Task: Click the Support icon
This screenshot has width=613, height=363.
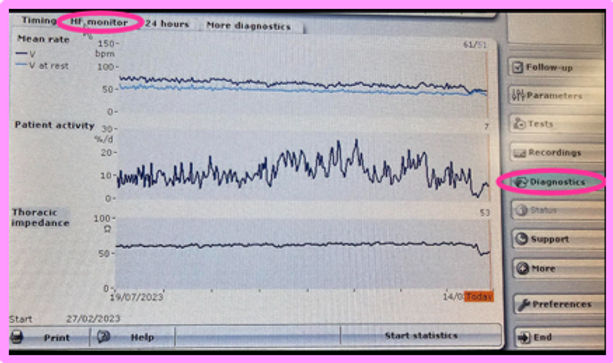Action: pos(522,239)
